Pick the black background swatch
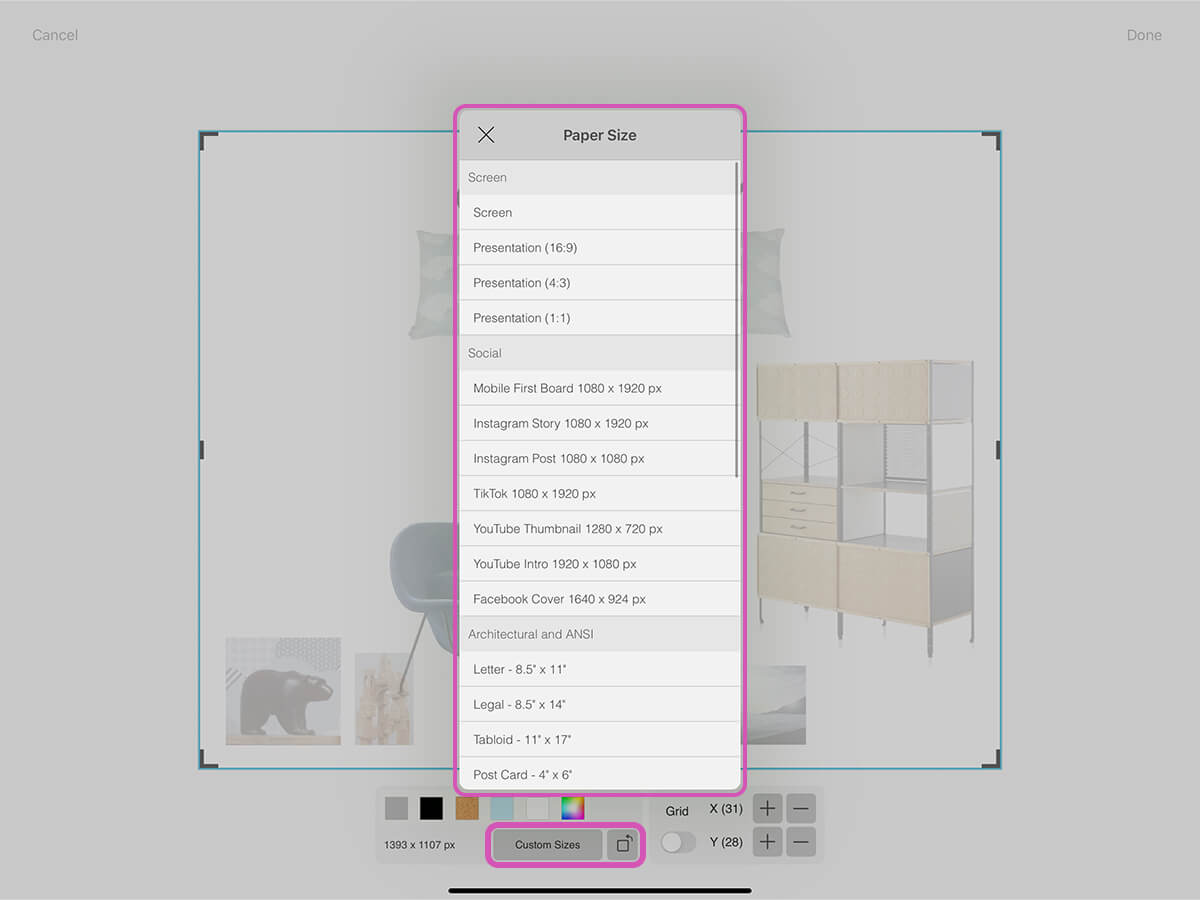Image resolution: width=1200 pixels, height=900 pixels. 431,808
